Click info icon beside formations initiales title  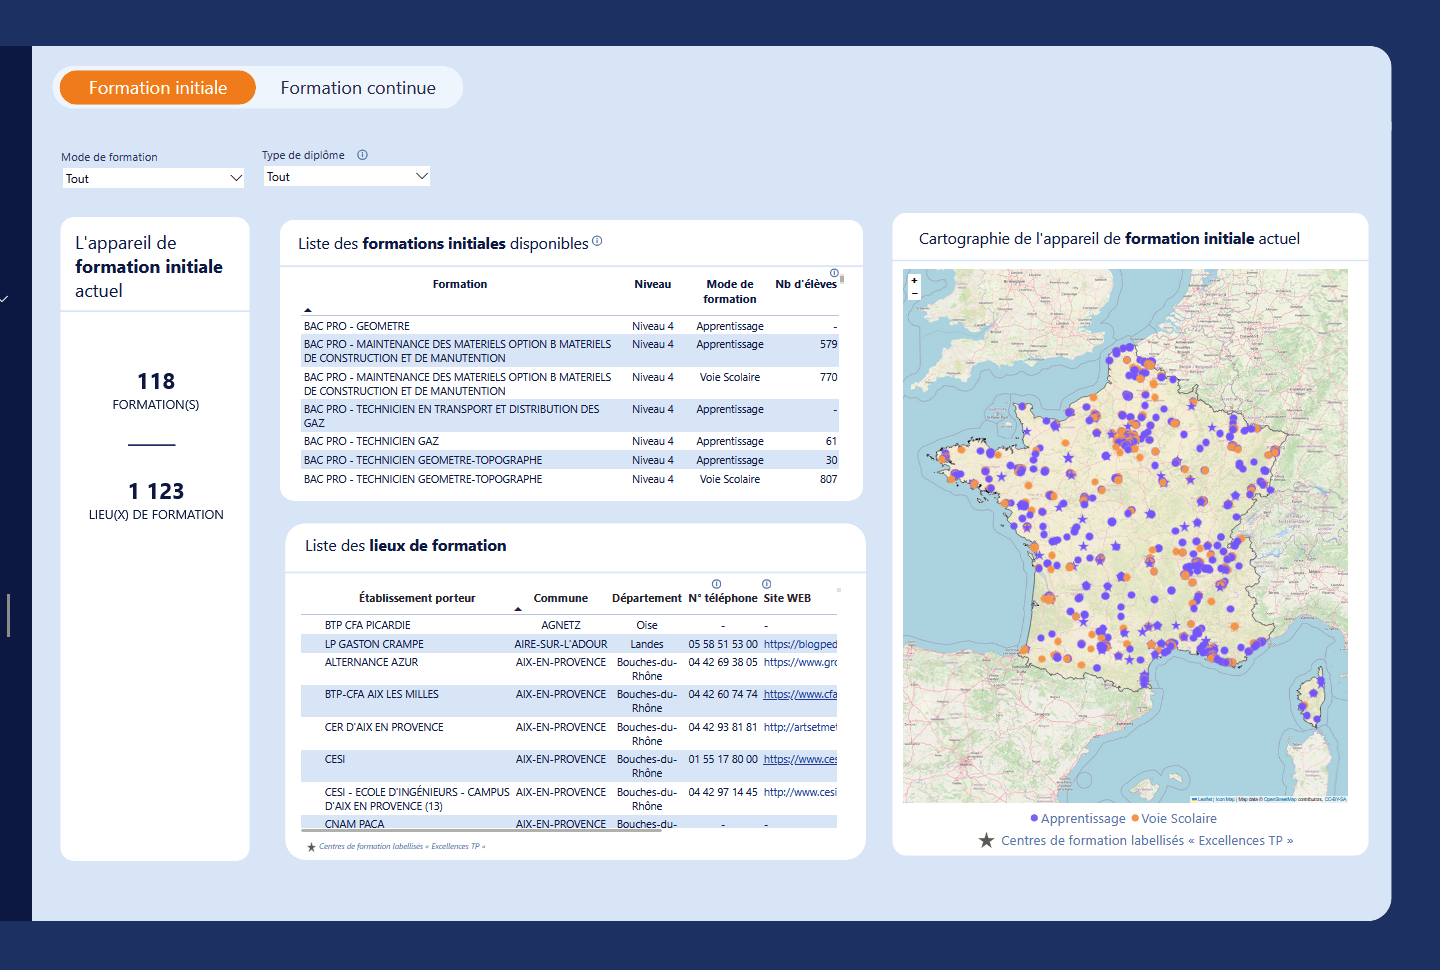click(597, 241)
